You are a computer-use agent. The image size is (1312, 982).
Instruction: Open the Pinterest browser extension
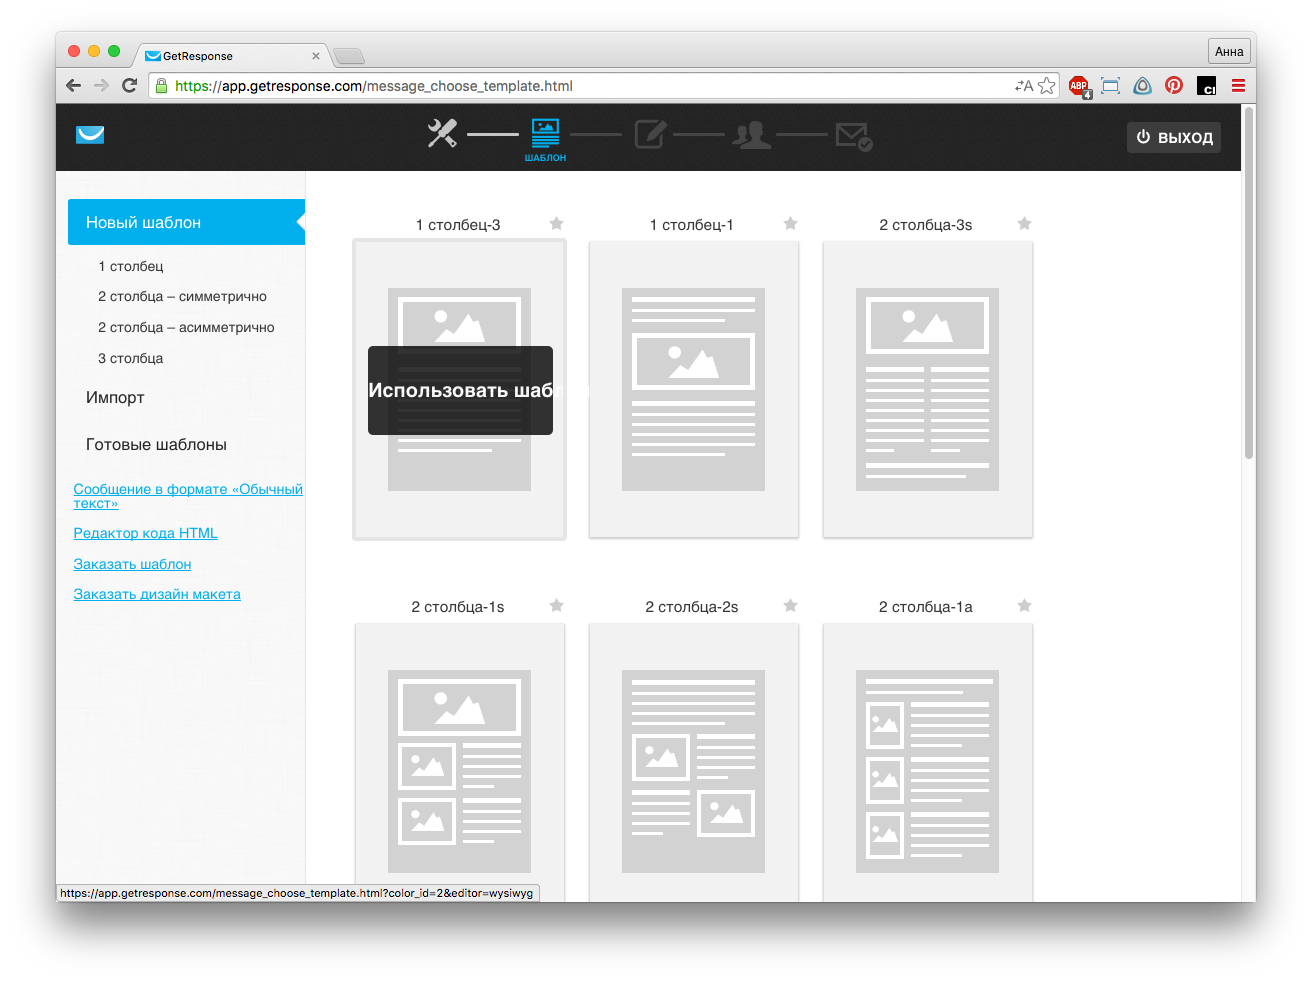1174,86
